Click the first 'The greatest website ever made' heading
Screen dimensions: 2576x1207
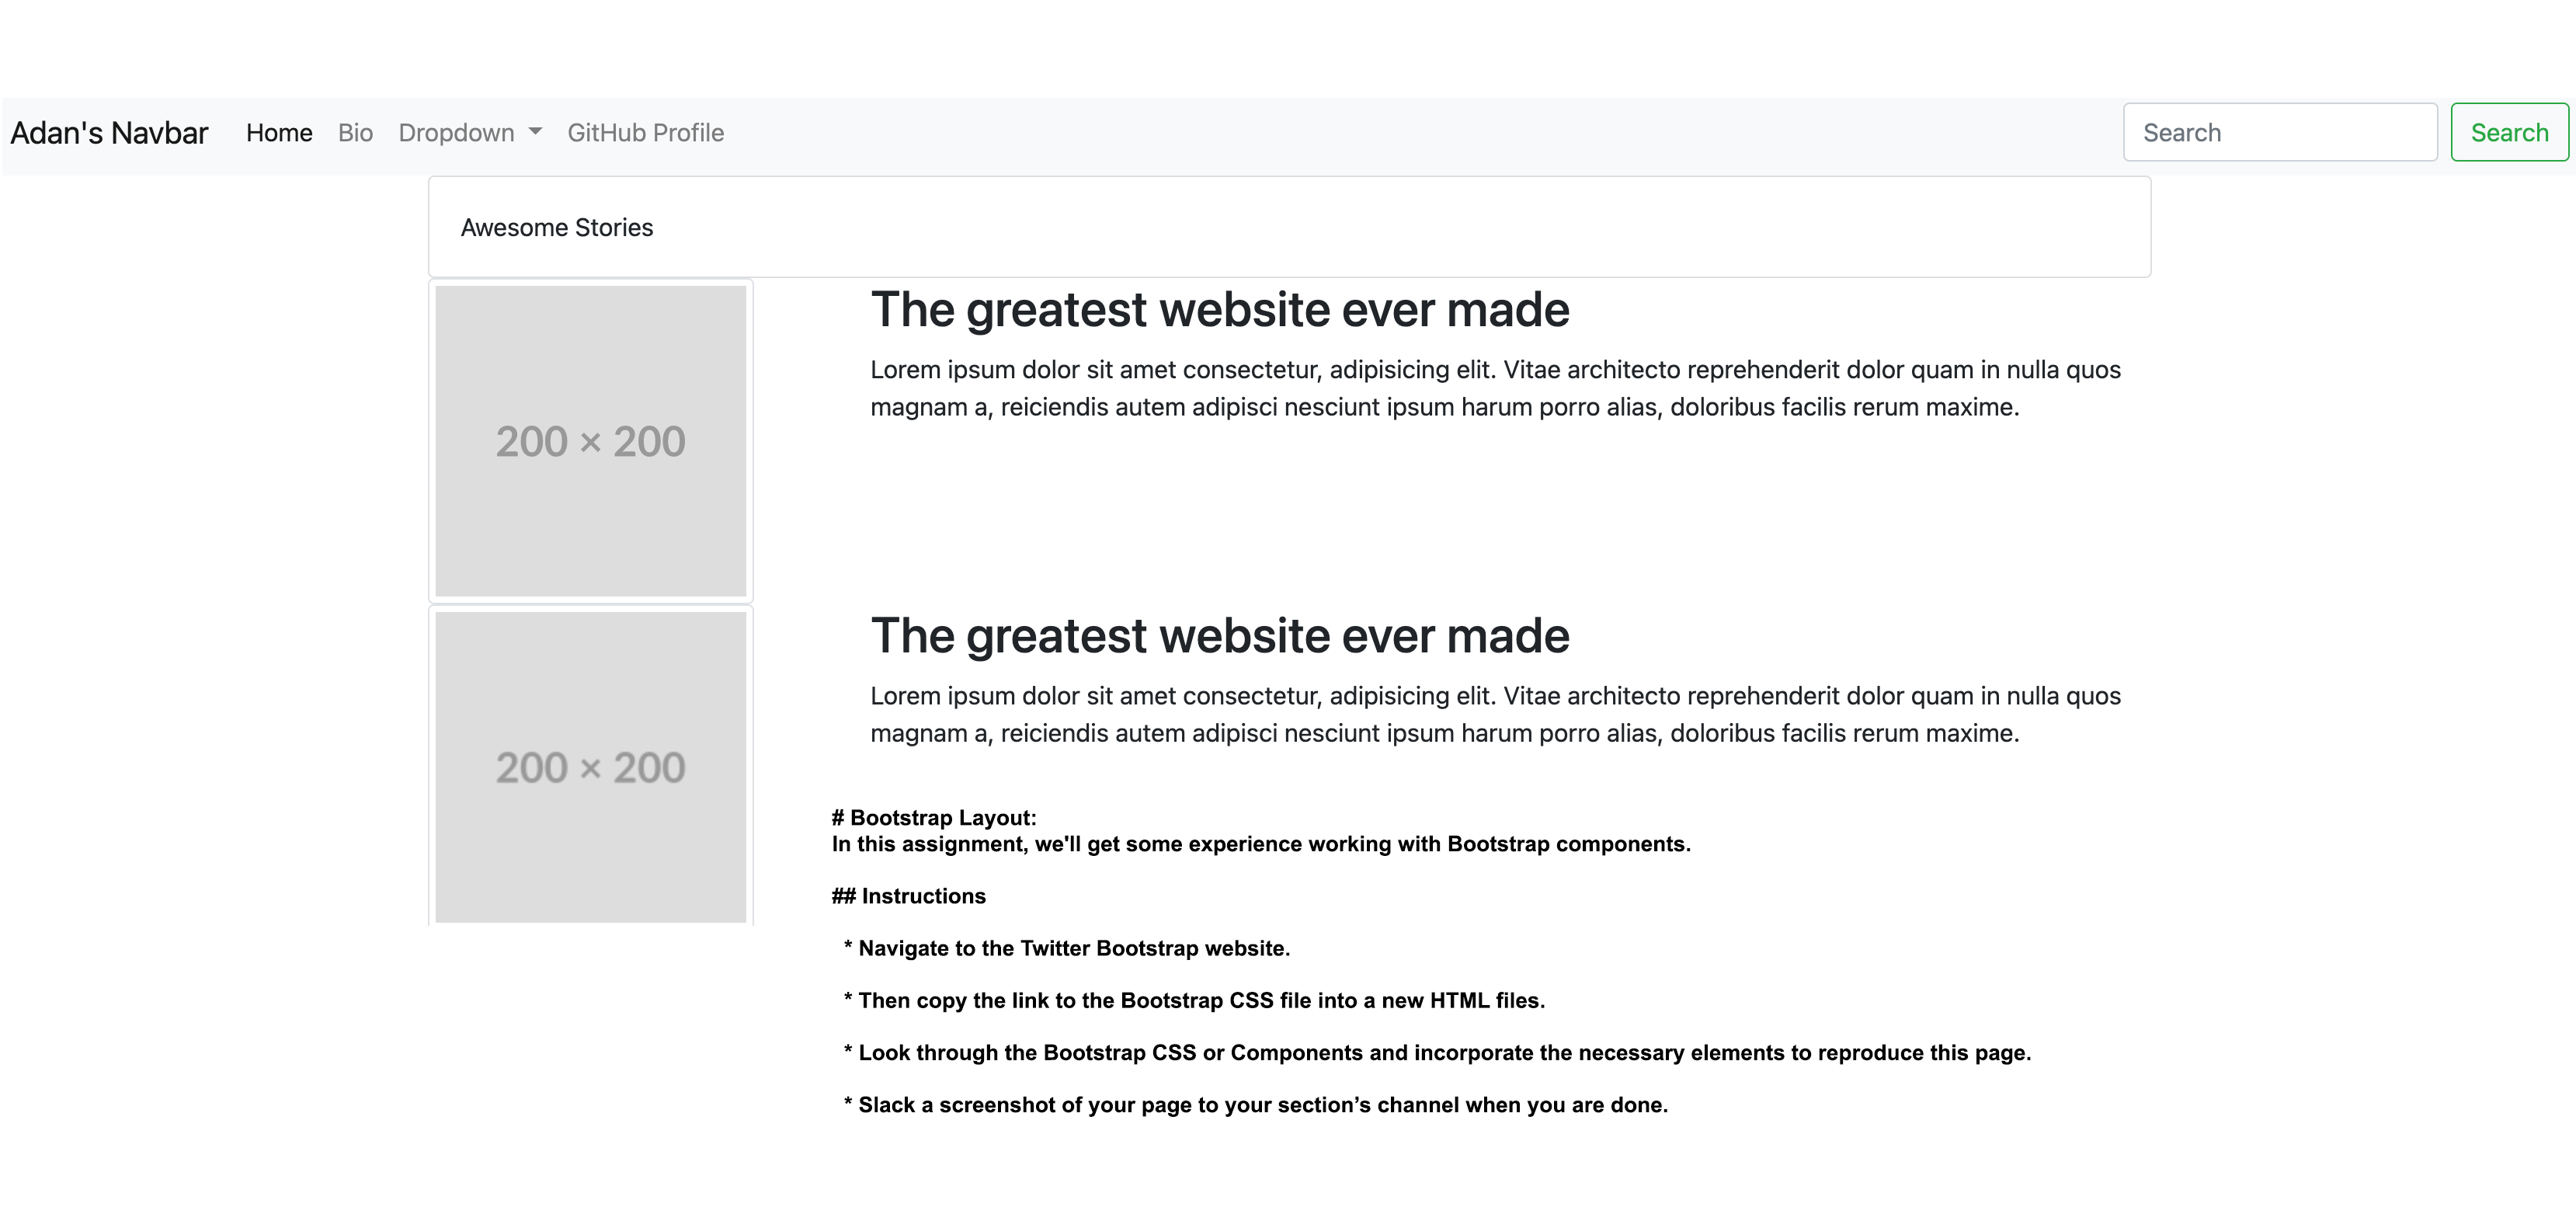pyautogui.click(x=1219, y=310)
